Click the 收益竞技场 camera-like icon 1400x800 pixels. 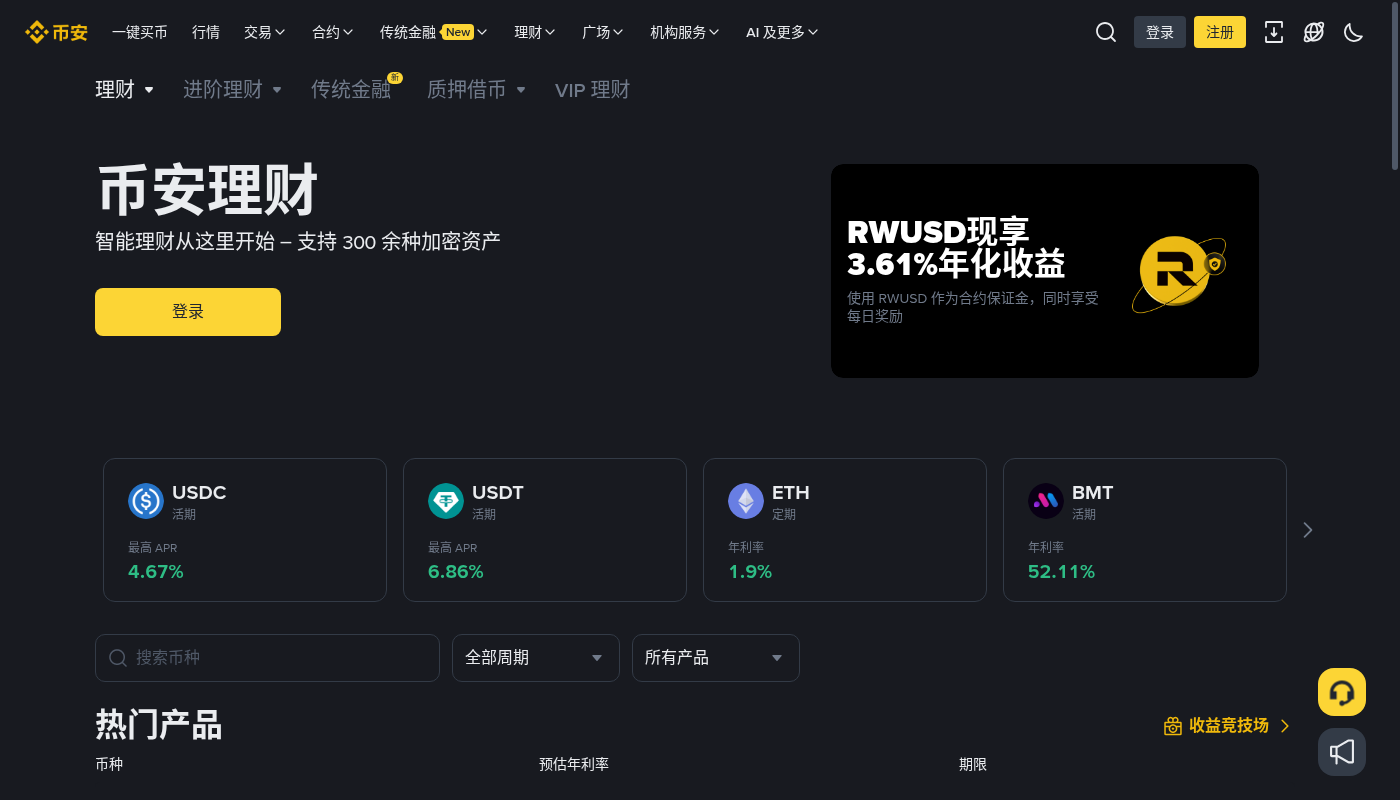coord(1173,726)
